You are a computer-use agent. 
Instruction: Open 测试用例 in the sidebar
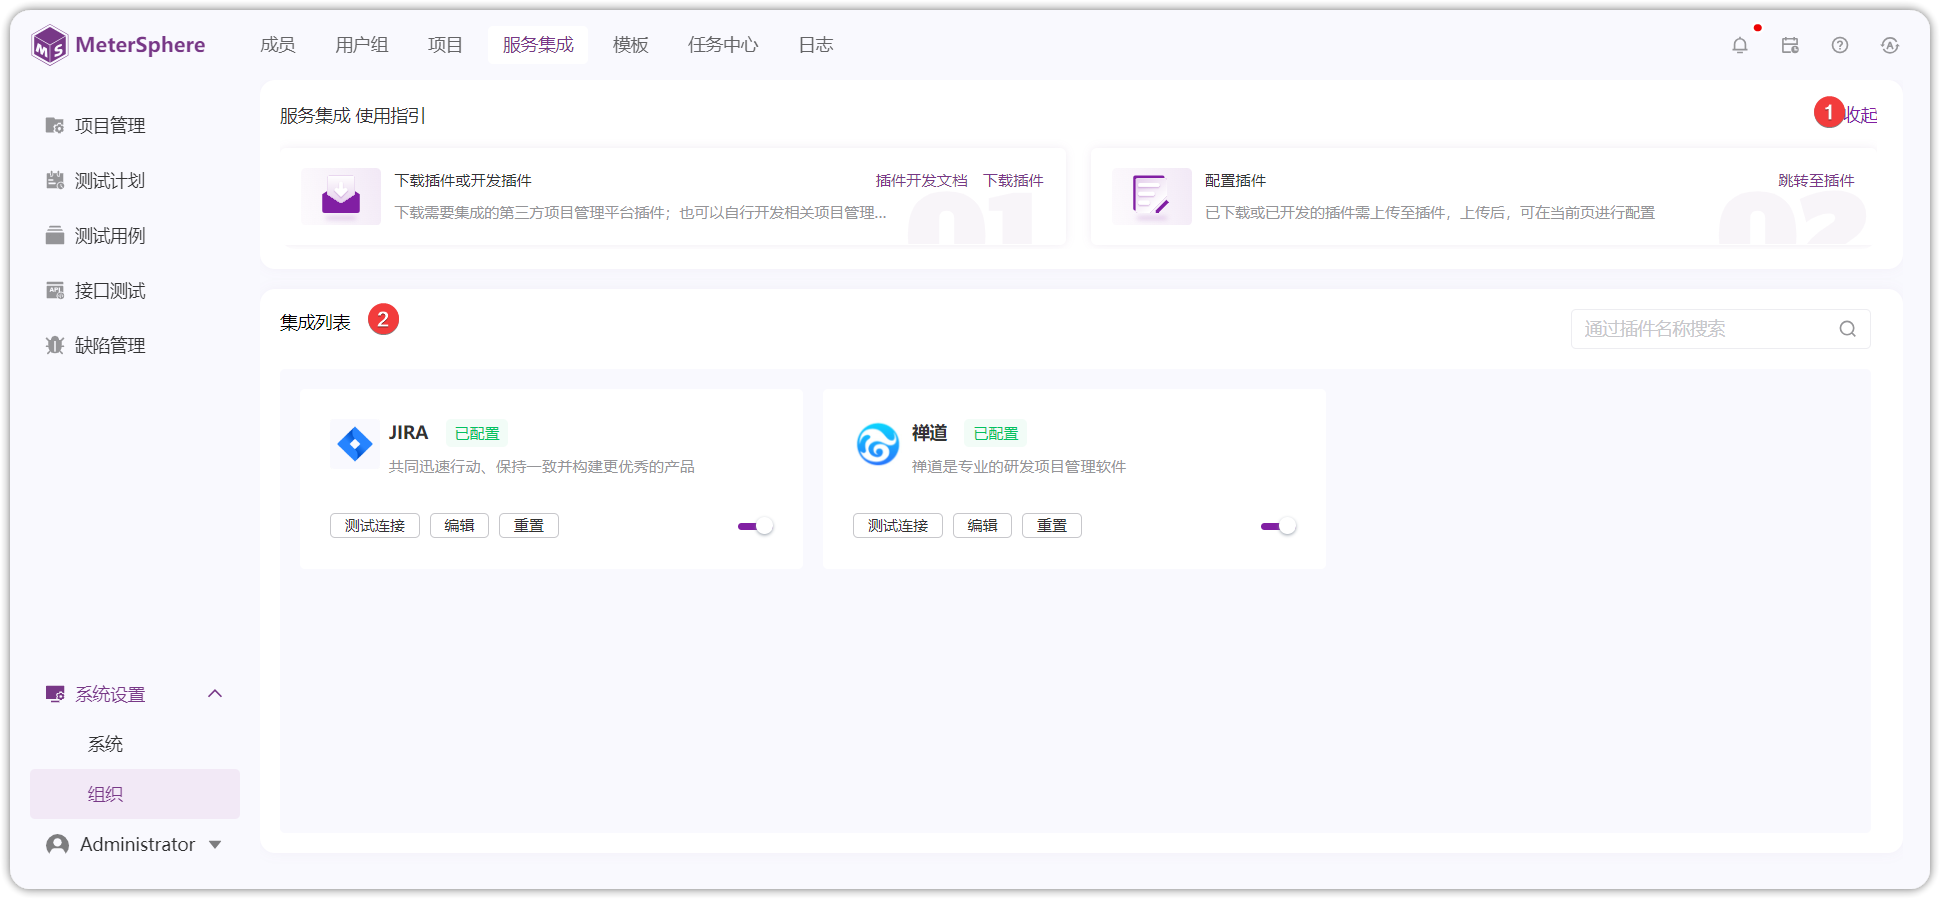110,235
